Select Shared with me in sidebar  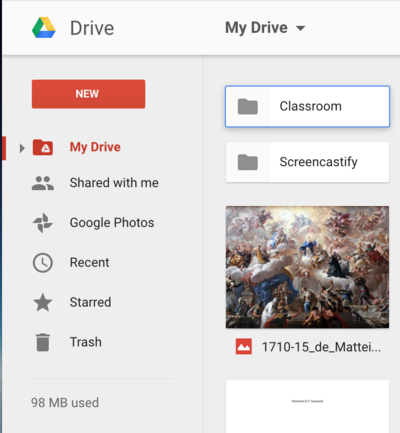(x=114, y=183)
